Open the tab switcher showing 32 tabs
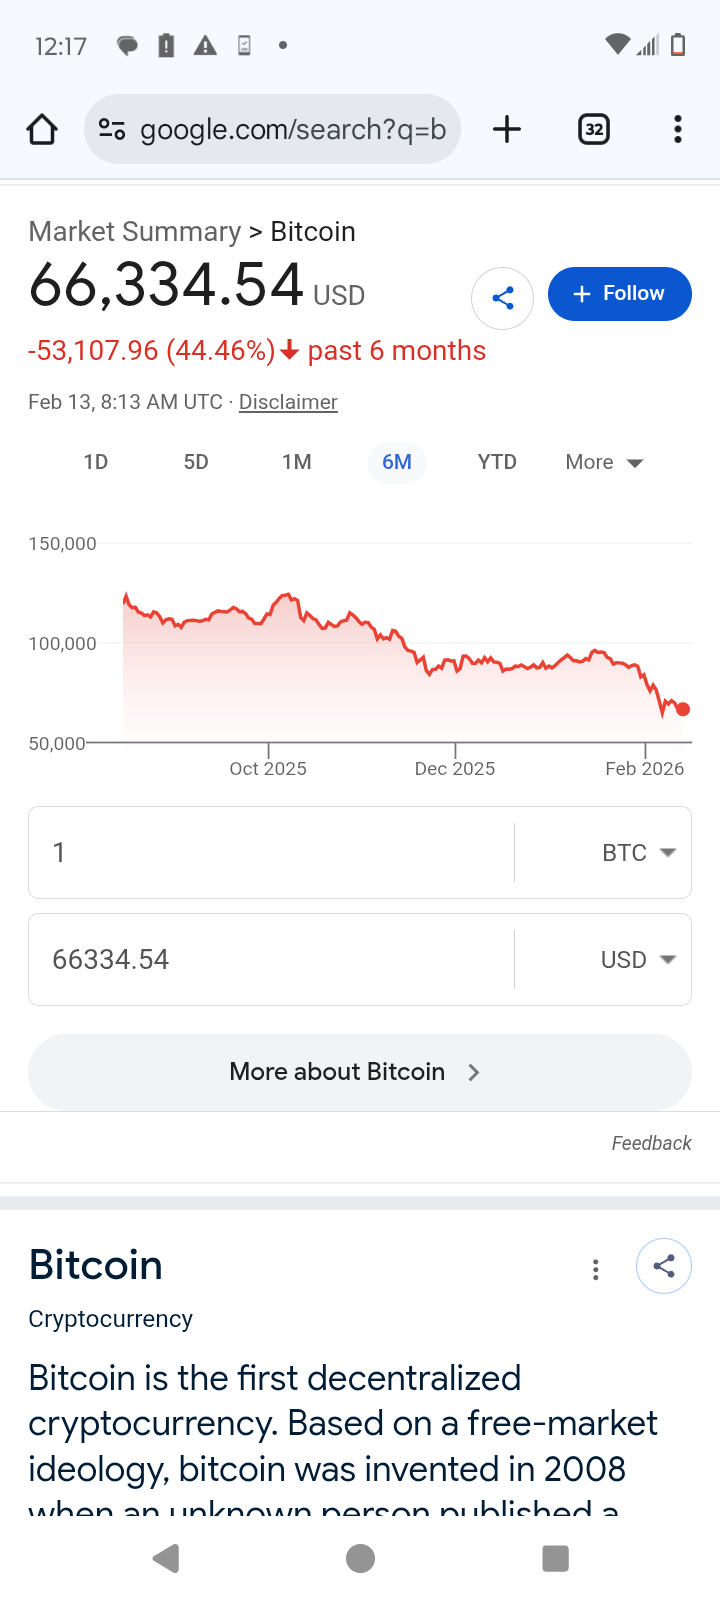 (594, 129)
